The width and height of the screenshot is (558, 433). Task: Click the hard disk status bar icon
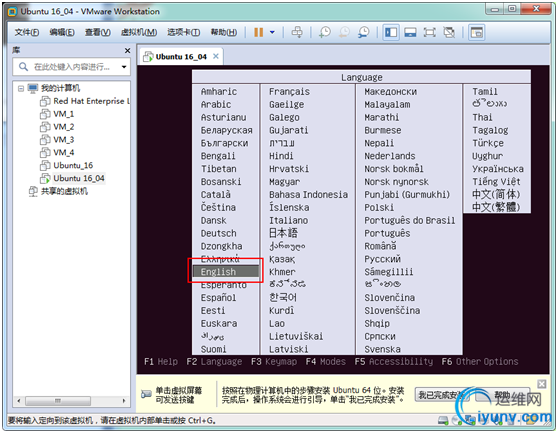click(443, 420)
